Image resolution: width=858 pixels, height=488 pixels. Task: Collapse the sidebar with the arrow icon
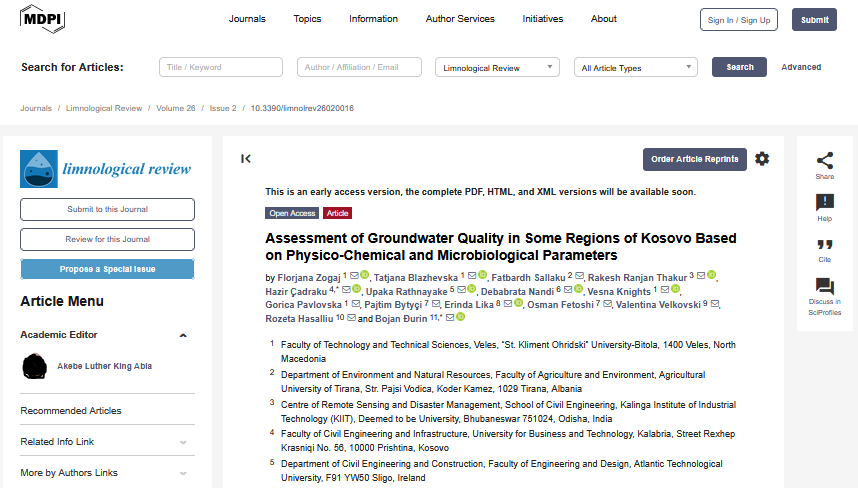click(x=246, y=158)
